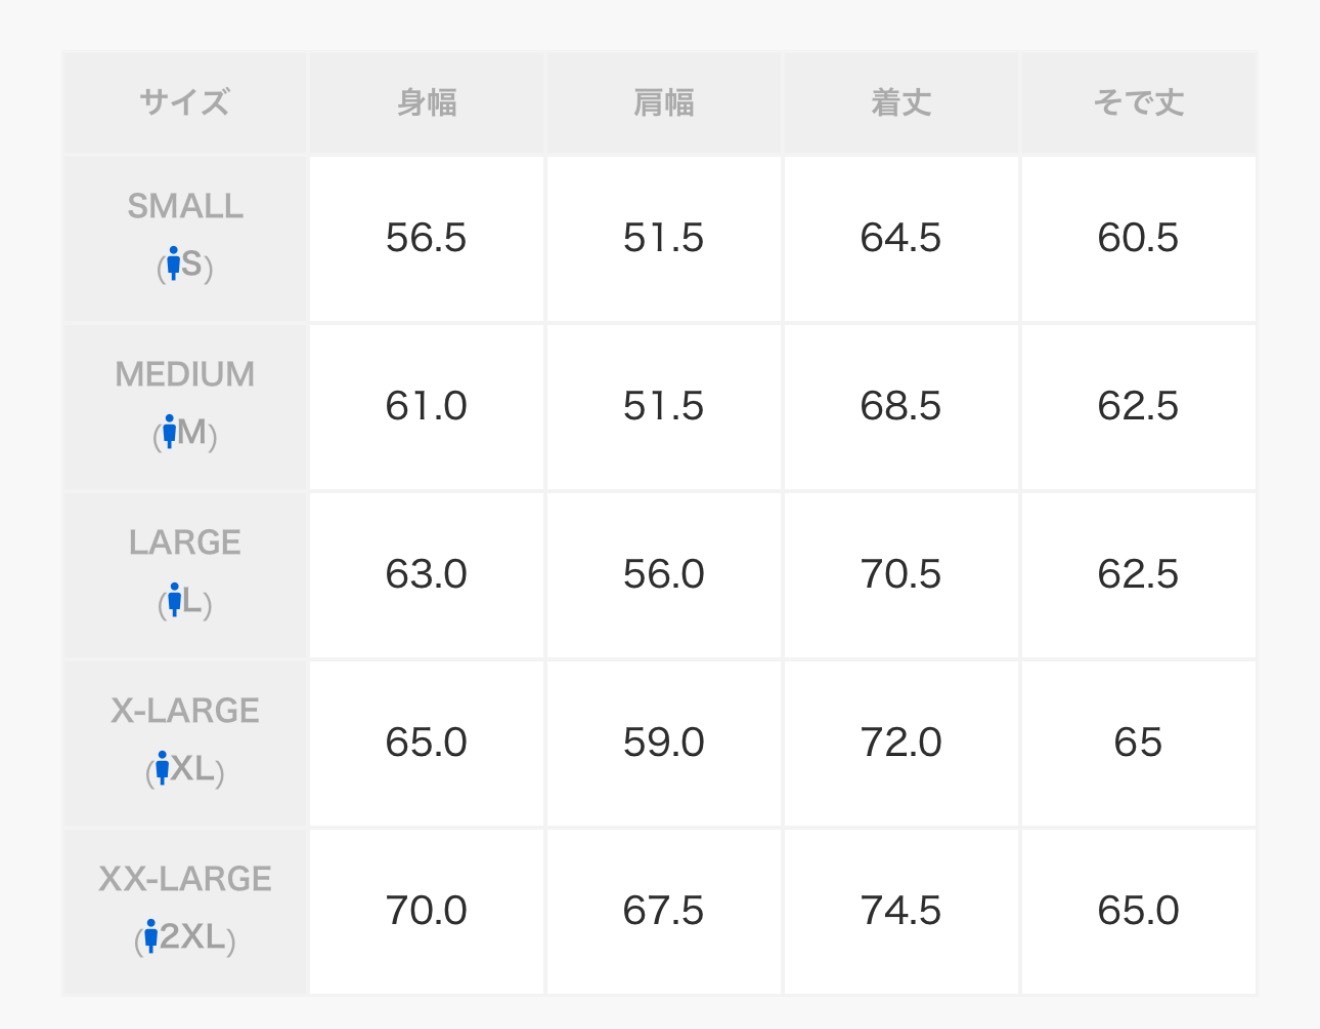
Task: Select the そで丈 column header
Action: [1138, 102]
